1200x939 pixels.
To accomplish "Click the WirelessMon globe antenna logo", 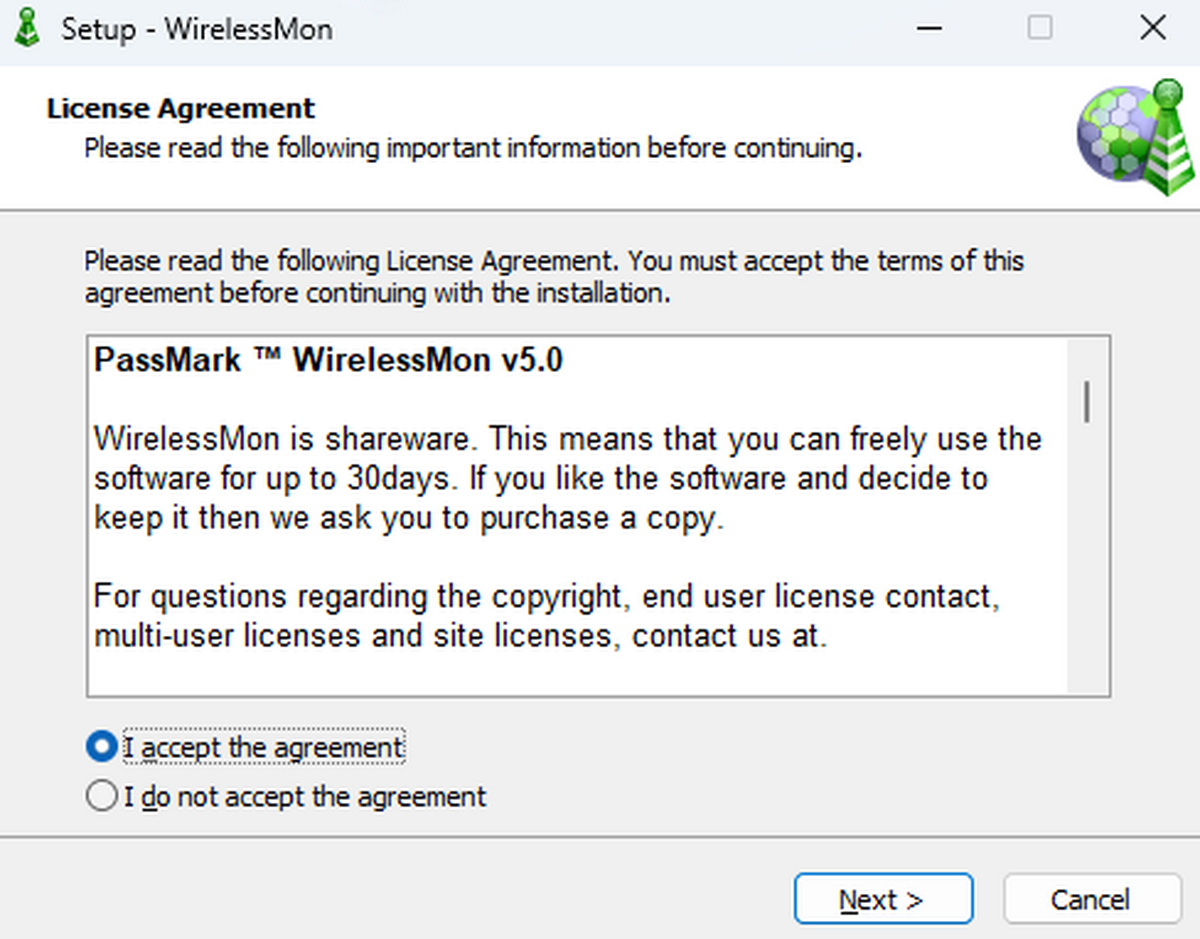I will (x=1134, y=137).
